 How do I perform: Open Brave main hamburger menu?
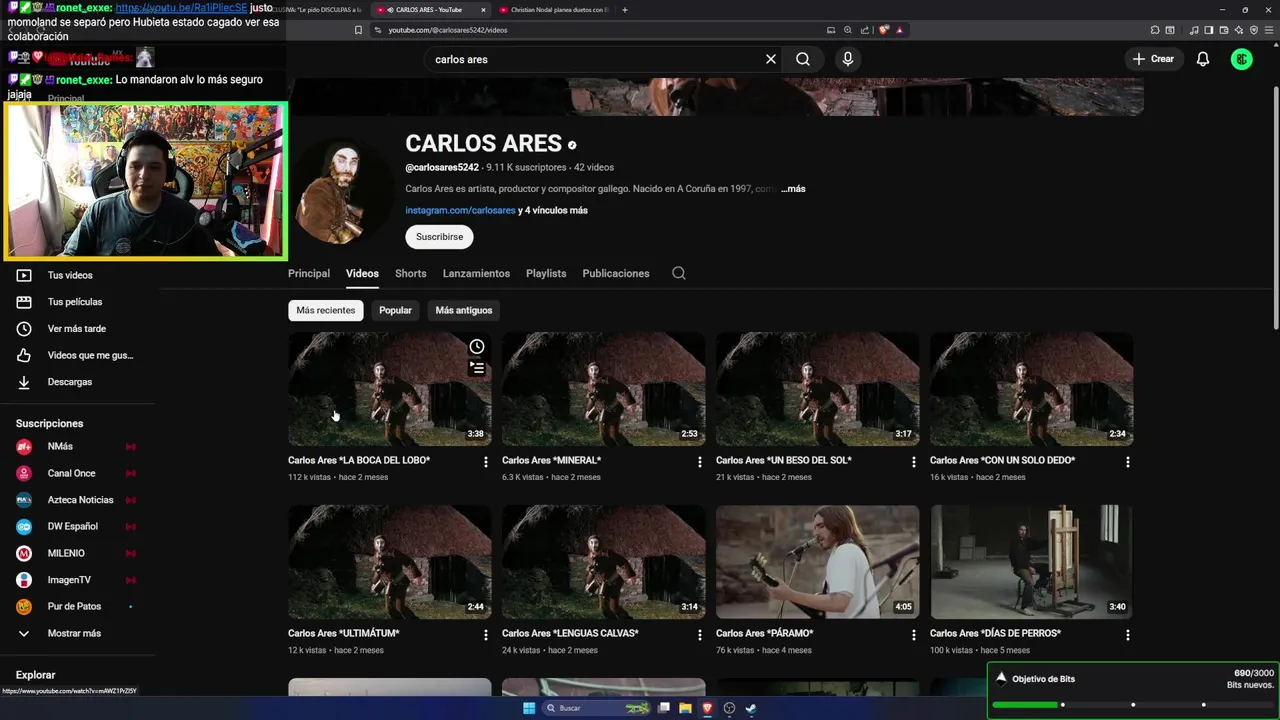[x=1269, y=30]
